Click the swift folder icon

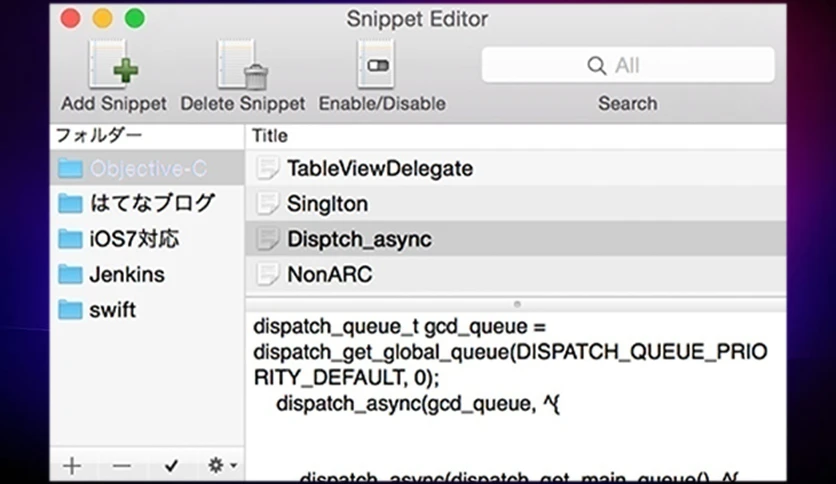70,310
